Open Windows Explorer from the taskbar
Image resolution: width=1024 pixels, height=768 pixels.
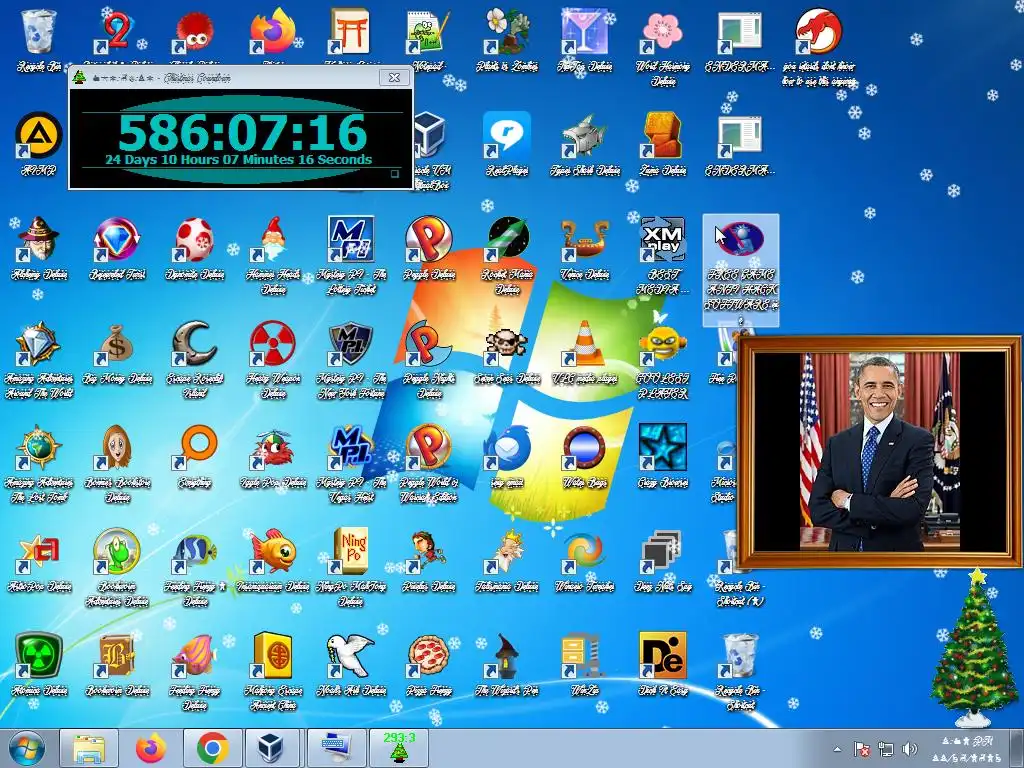(x=89, y=749)
